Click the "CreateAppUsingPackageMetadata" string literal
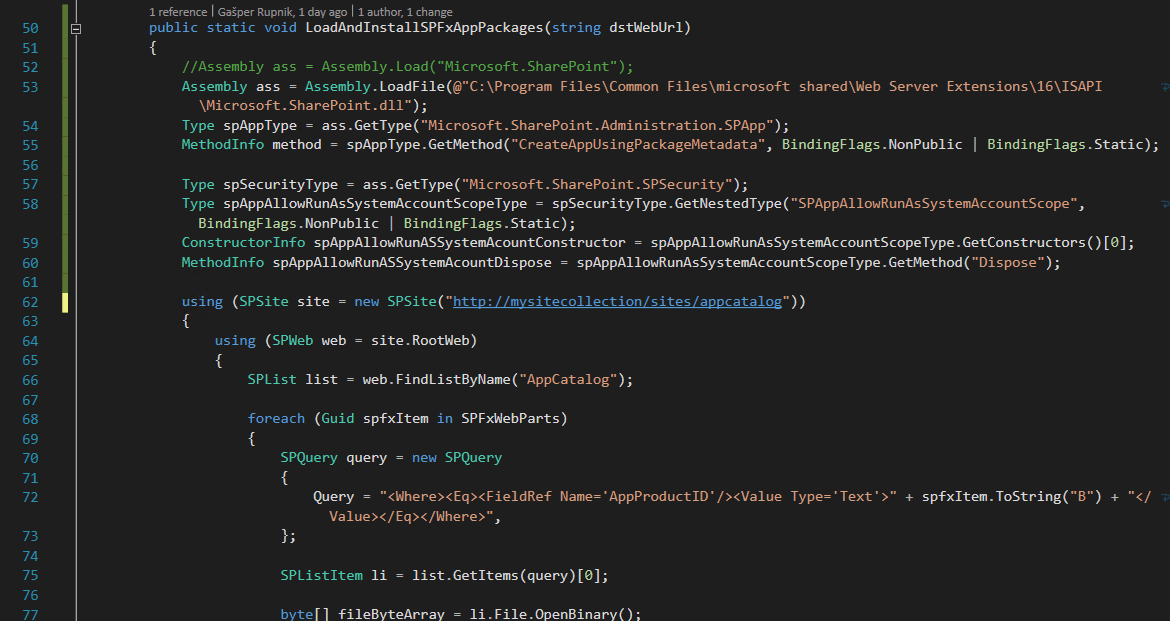1170x621 pixels. [640, 145]
